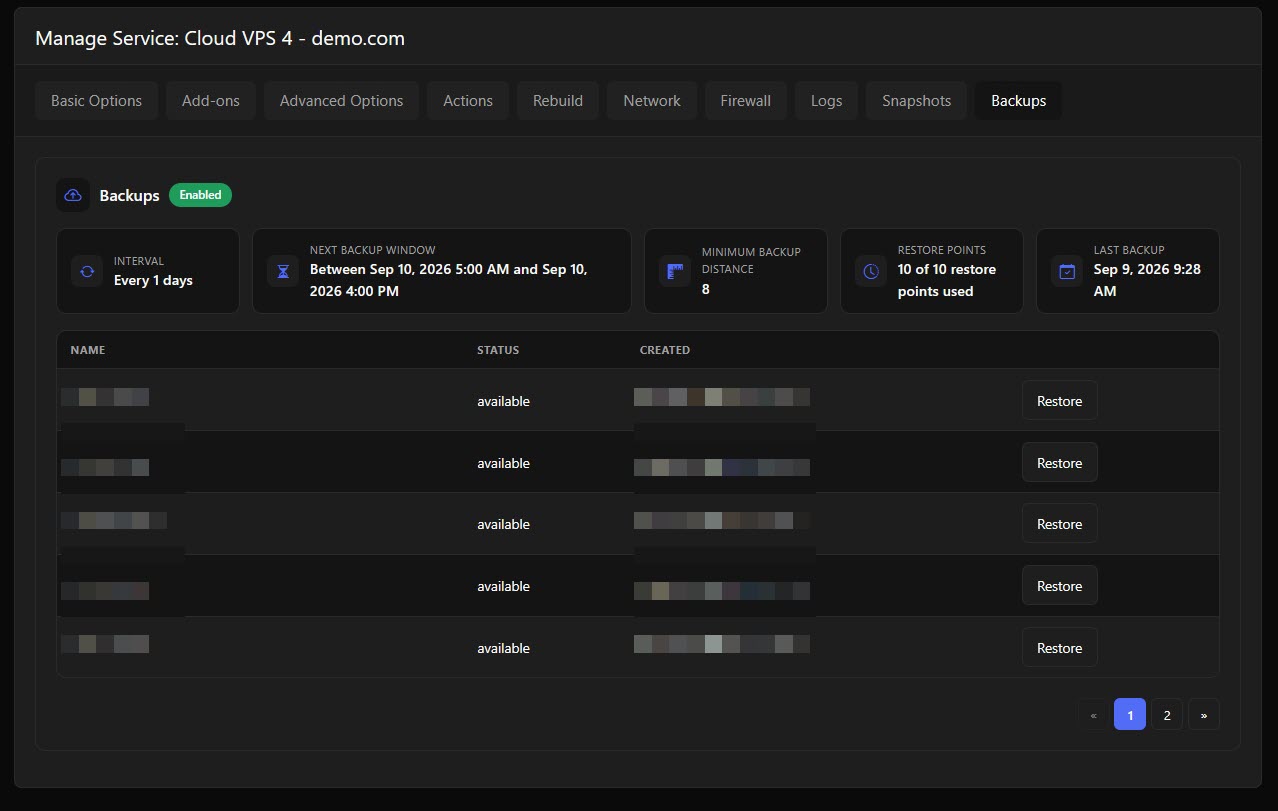Click the 'available' status in last row
This screenshot has height=811, width=1278.
[x=503, y=648]
